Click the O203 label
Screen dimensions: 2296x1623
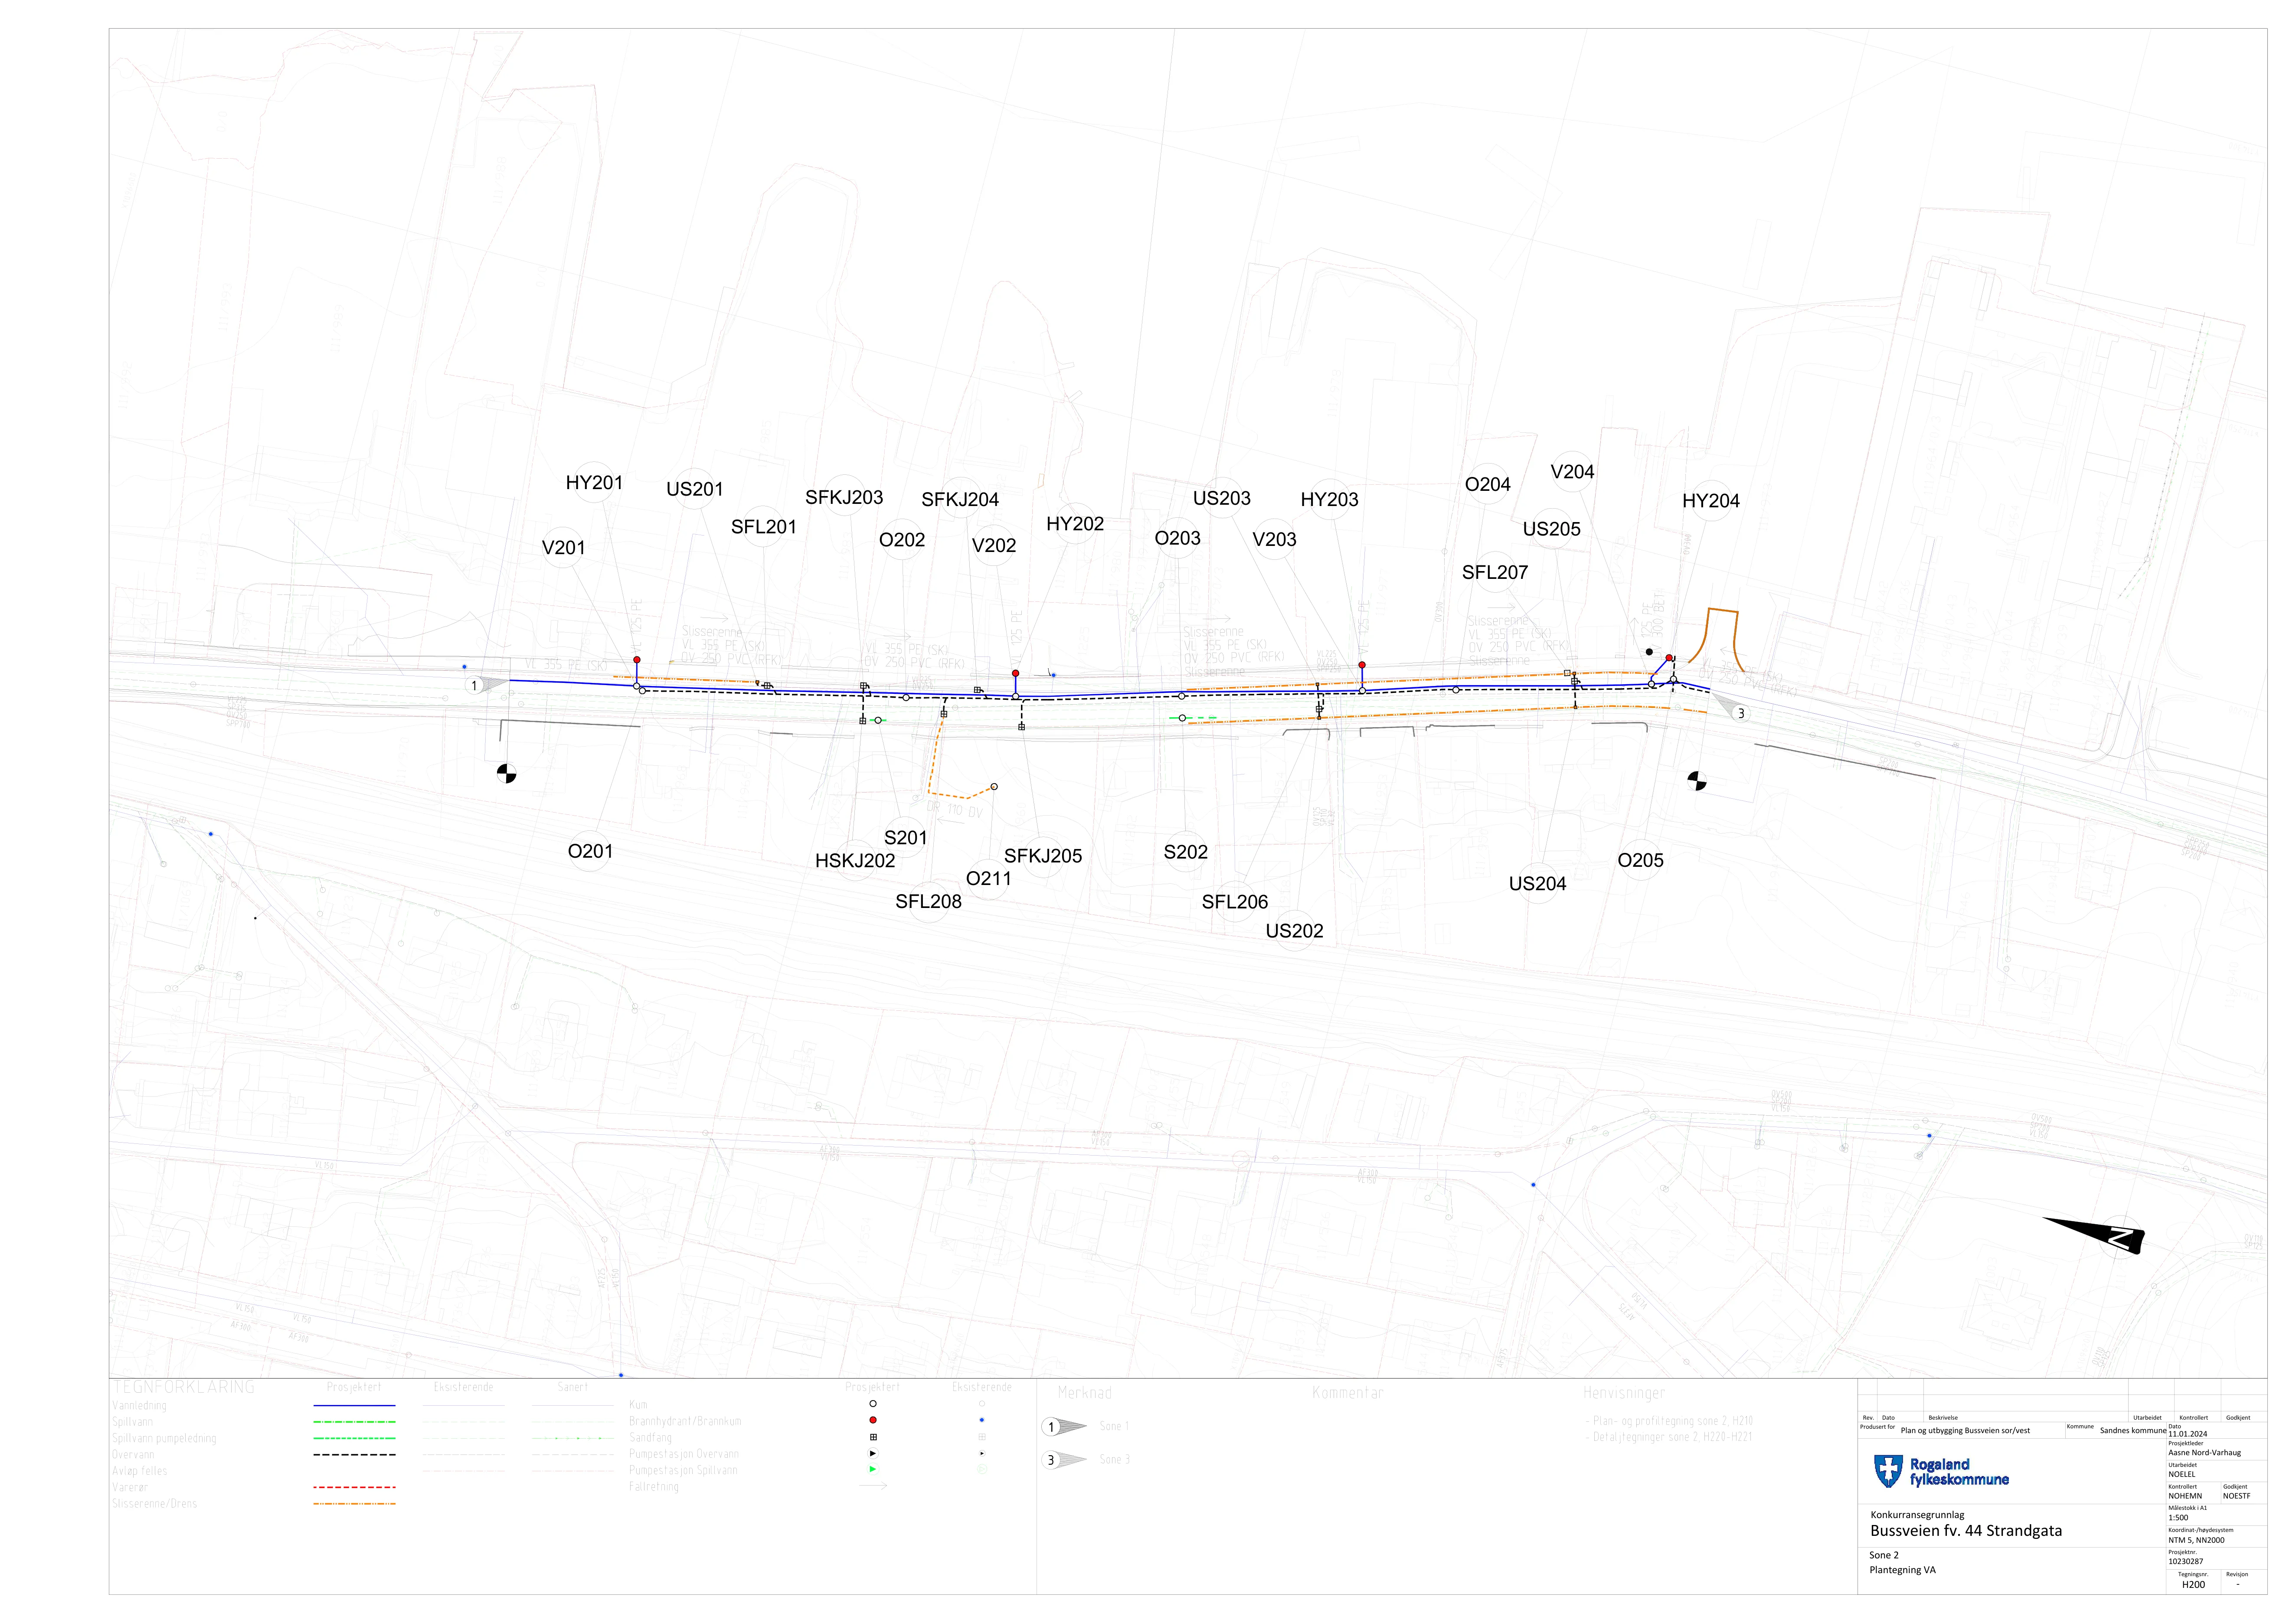point(1178,538)
